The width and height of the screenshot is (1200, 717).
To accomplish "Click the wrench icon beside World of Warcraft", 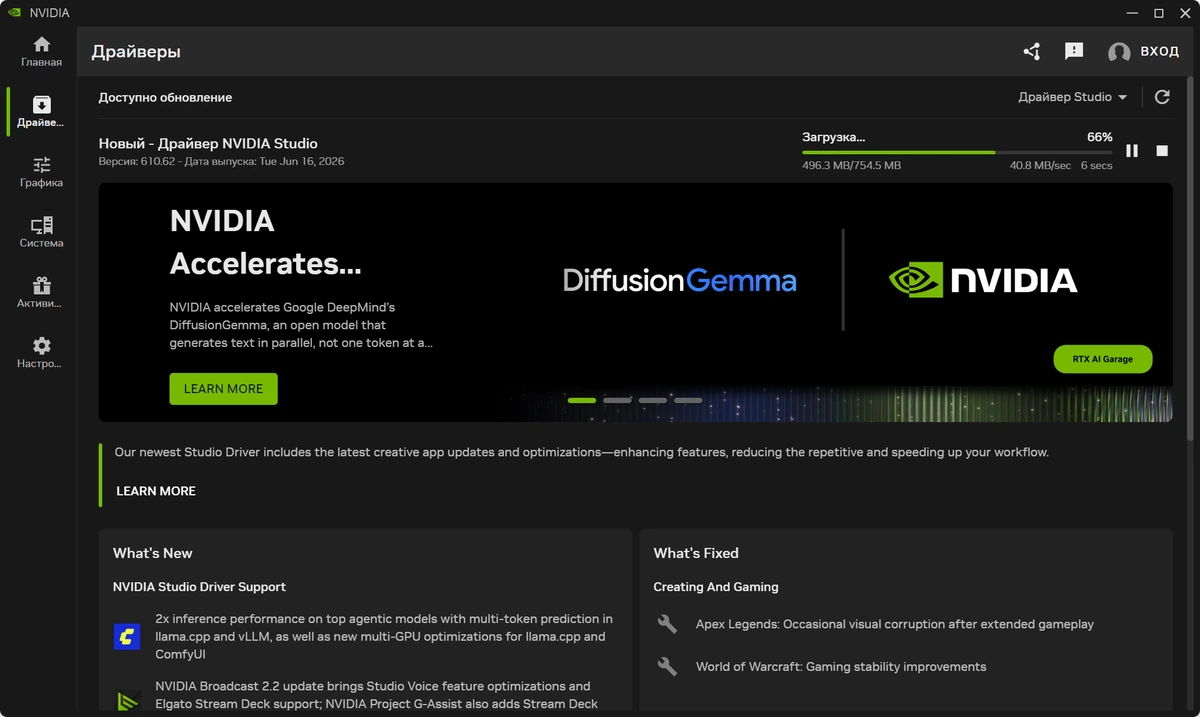I will (x=667, y=666).
